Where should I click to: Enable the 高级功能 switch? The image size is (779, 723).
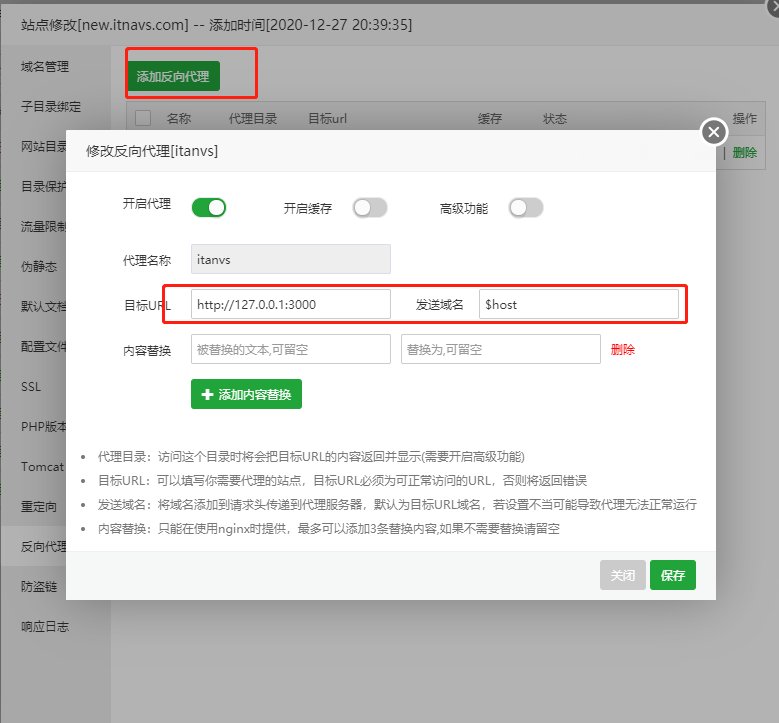click(x=526, y=208)
